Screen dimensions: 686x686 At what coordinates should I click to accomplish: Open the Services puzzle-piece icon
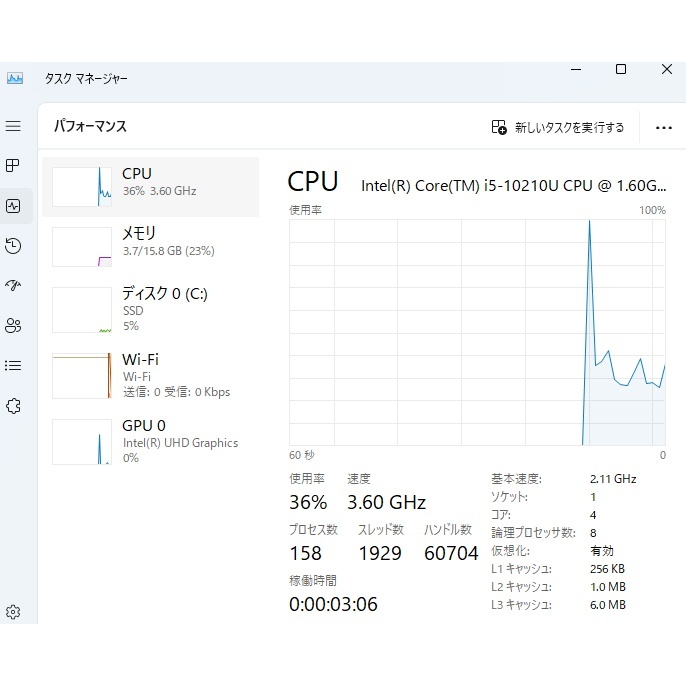tap(13, 406)
